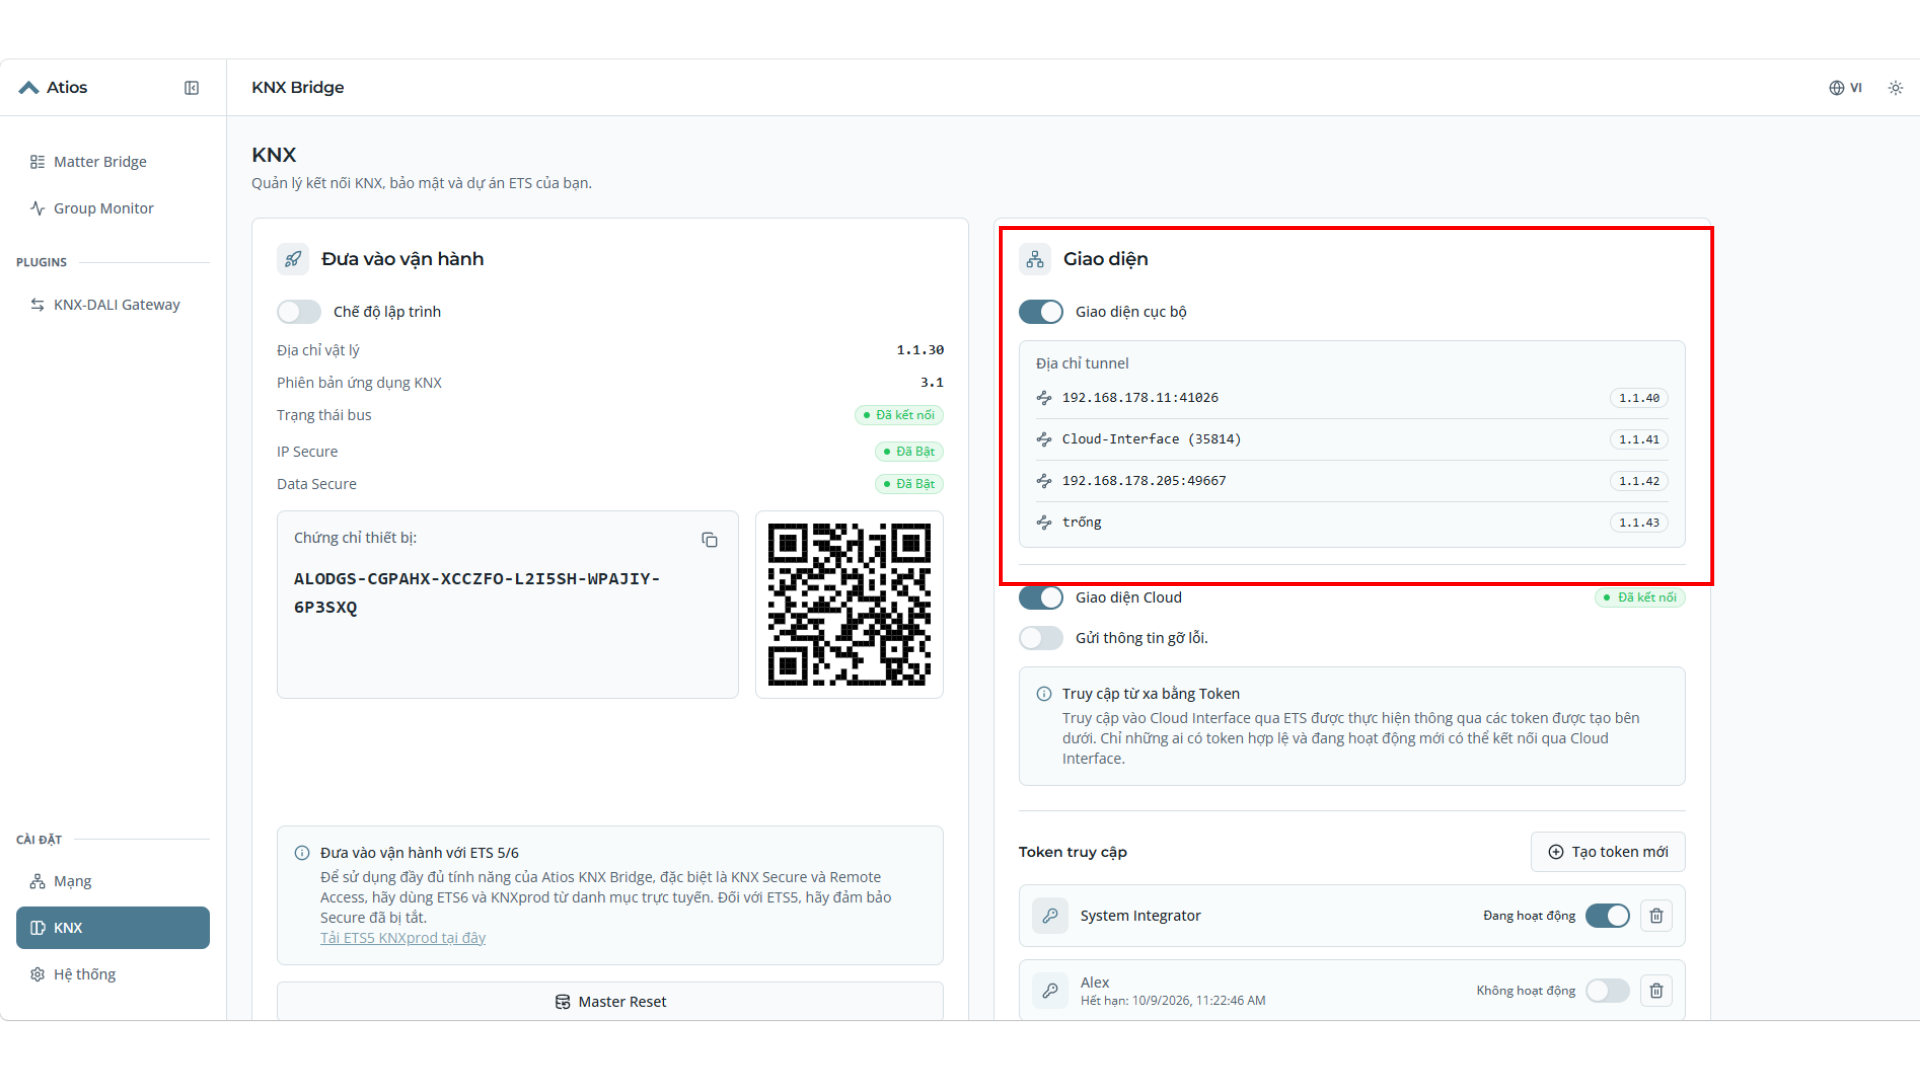Go to Mạng settings
Viewport: 1920px width, 1080px height.
113,881
